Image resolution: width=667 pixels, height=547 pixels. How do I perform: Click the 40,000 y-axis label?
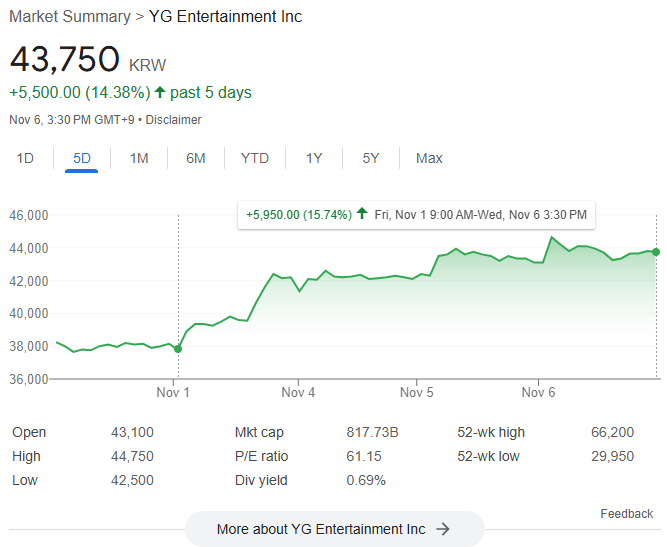29,313
